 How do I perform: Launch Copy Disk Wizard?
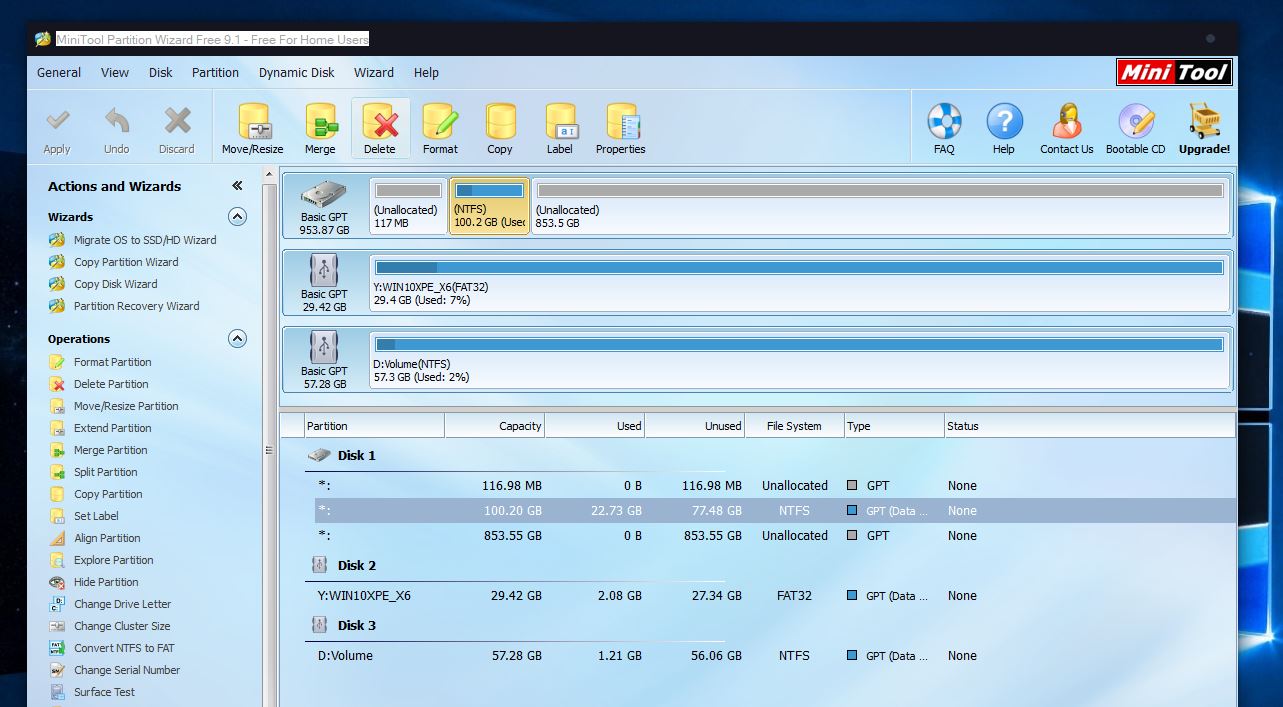116,284
